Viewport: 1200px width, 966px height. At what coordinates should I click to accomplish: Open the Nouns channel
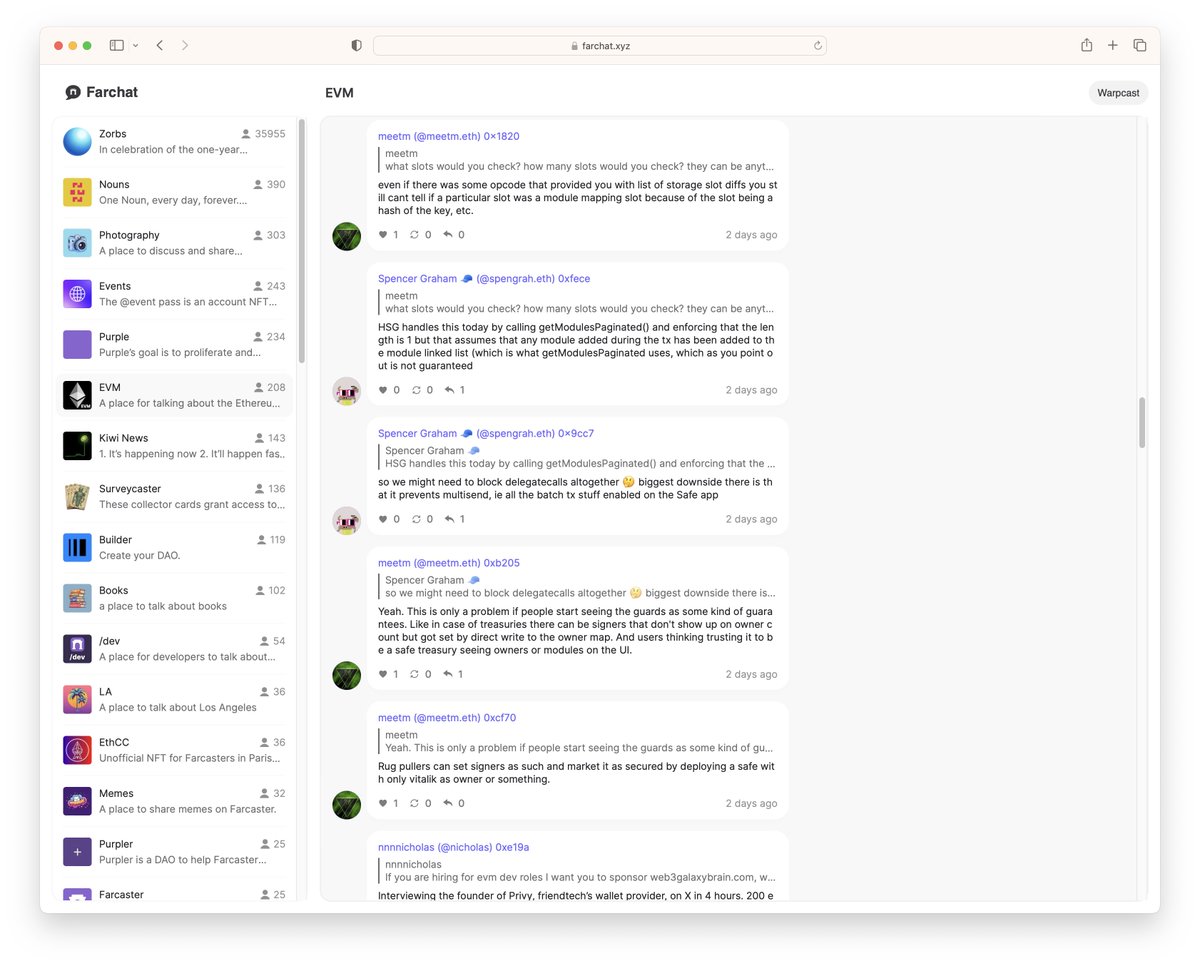(x=174, y=192)
